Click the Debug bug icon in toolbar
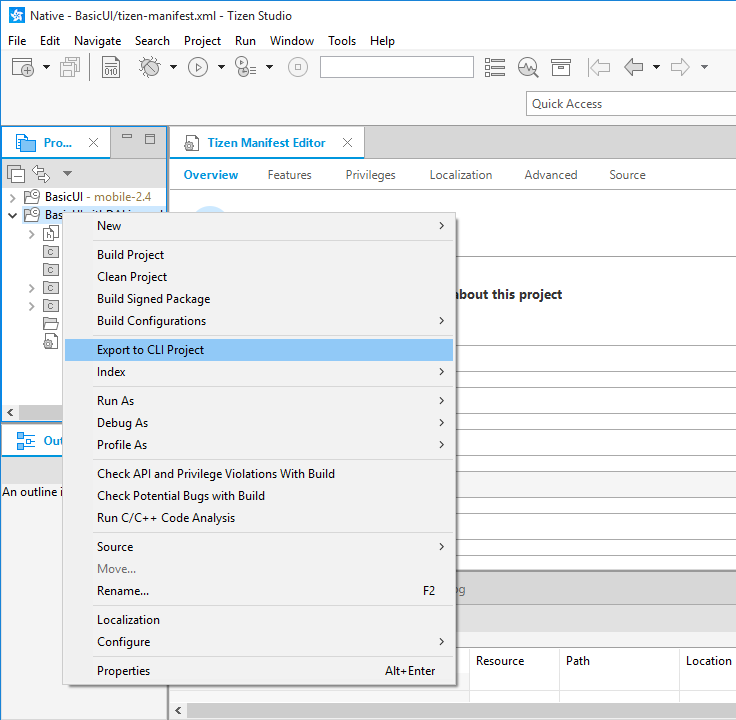The height and width of the screenshot is (720, 736). click(x=149, y=68)
